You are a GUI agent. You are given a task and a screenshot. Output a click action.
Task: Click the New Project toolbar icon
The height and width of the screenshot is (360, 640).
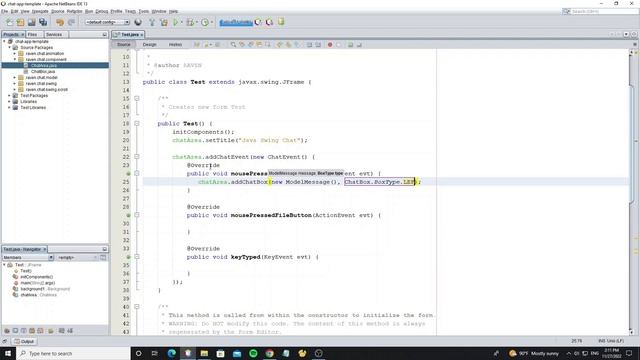20,22
